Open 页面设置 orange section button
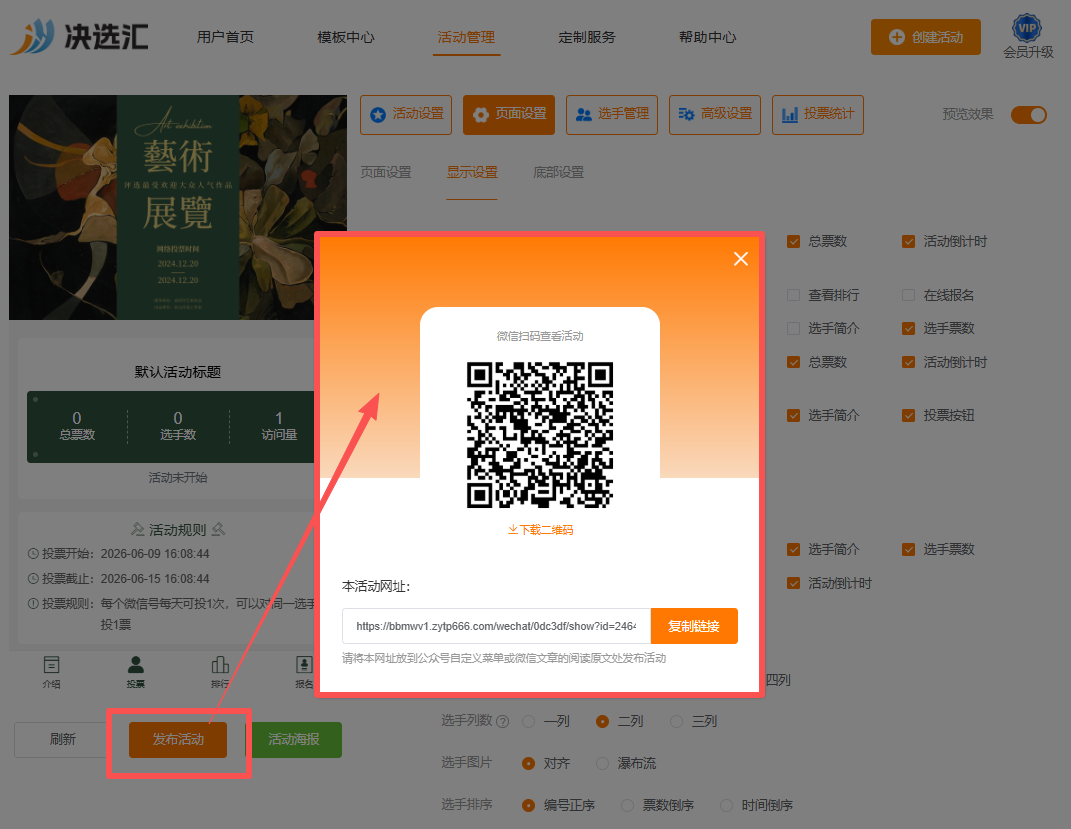Image resolution: width=1071 pixels, height=829 pixels. [x=509, y=115]
